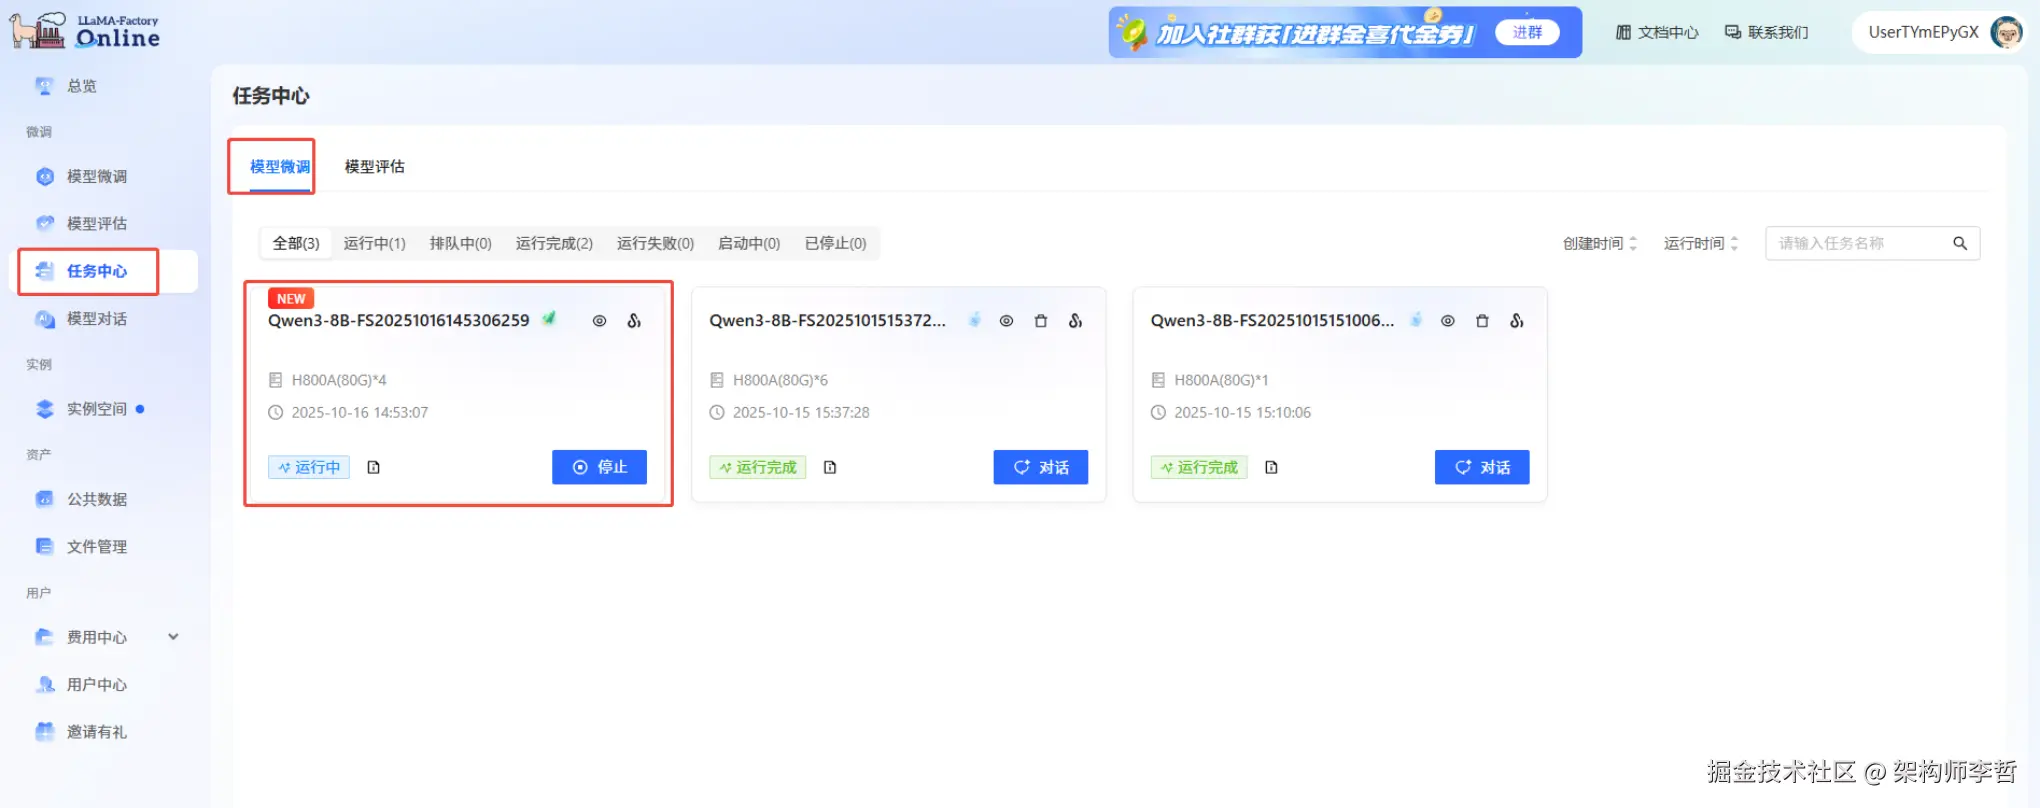Image resolution: width=2040 pixels, height=808 pixels.
Task: Switch to the 模型微调 tab
Action: click(x=280, y=167)
